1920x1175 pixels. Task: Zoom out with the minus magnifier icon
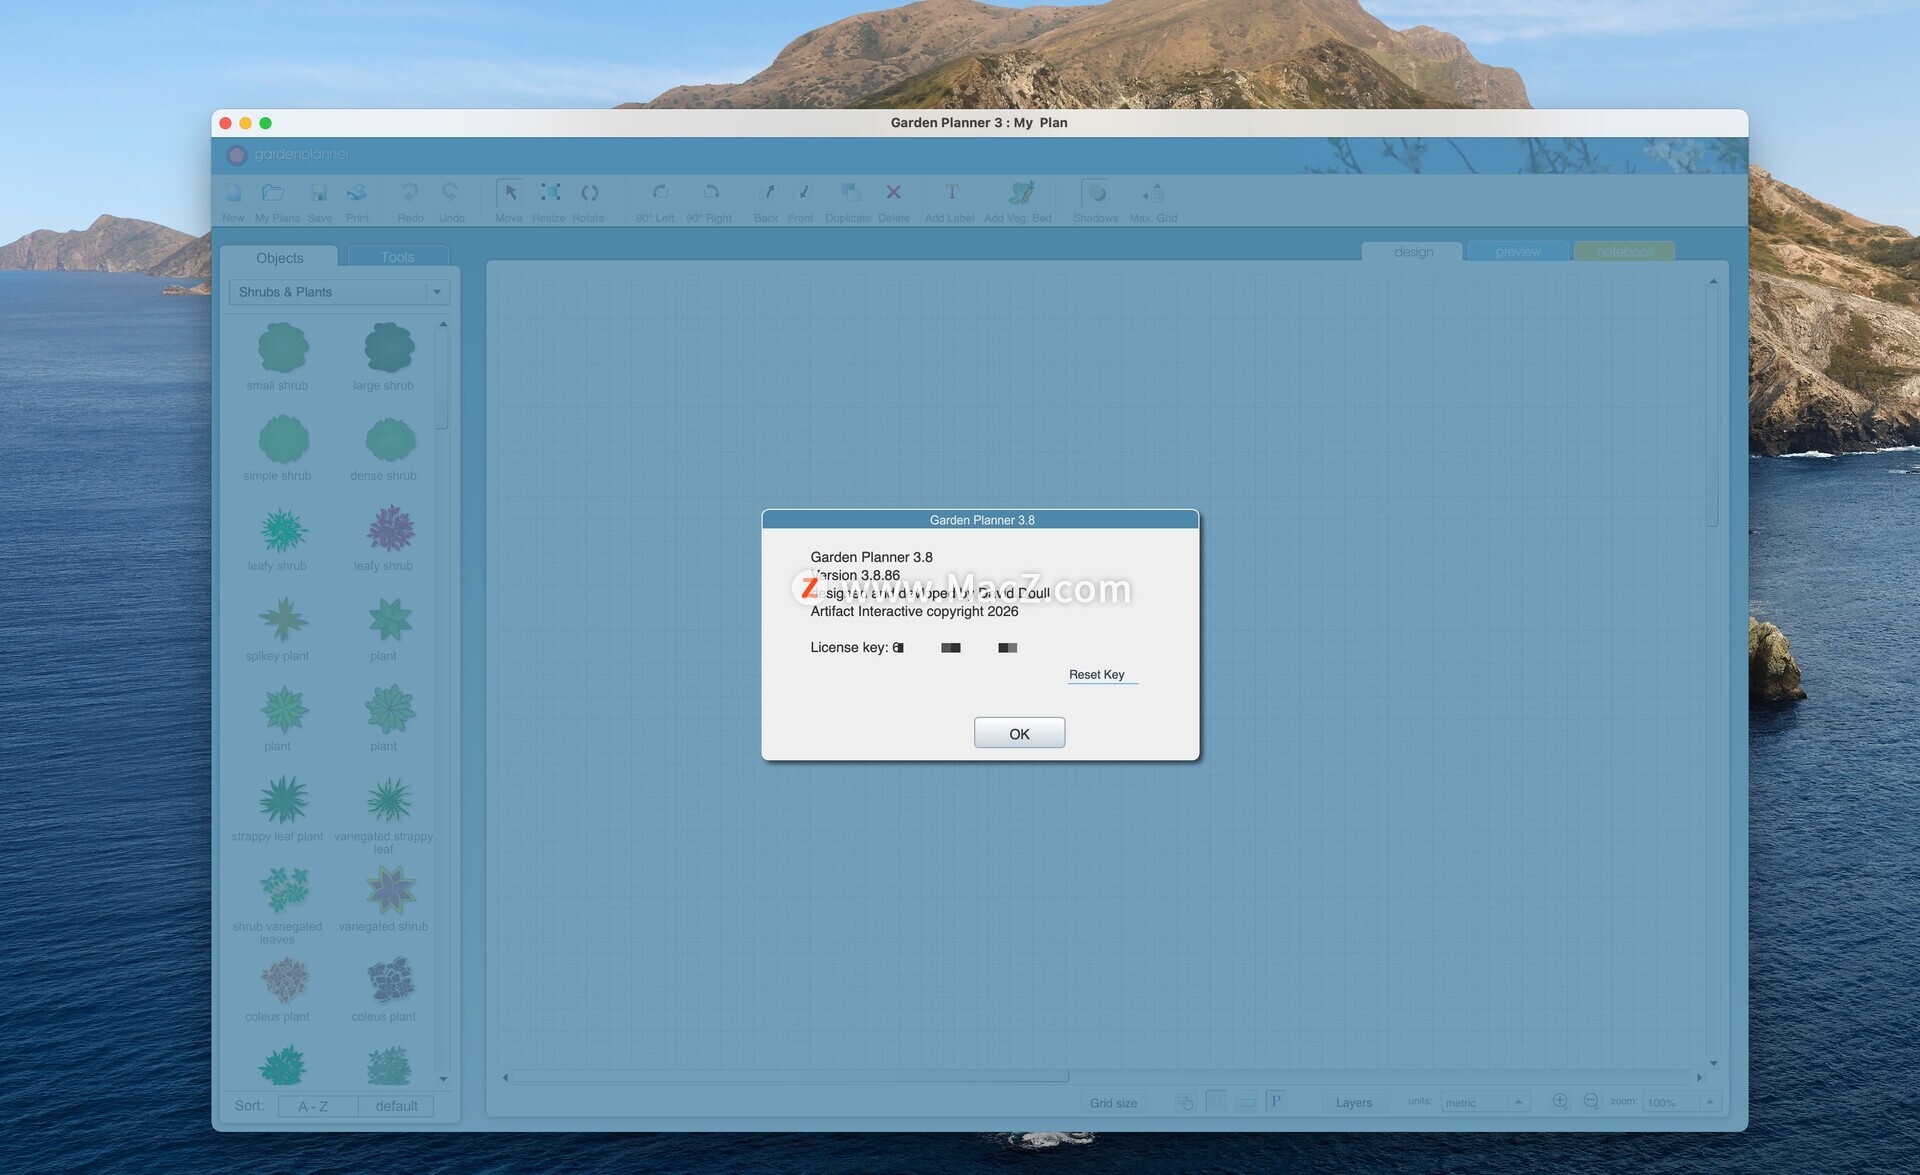1591,1102
